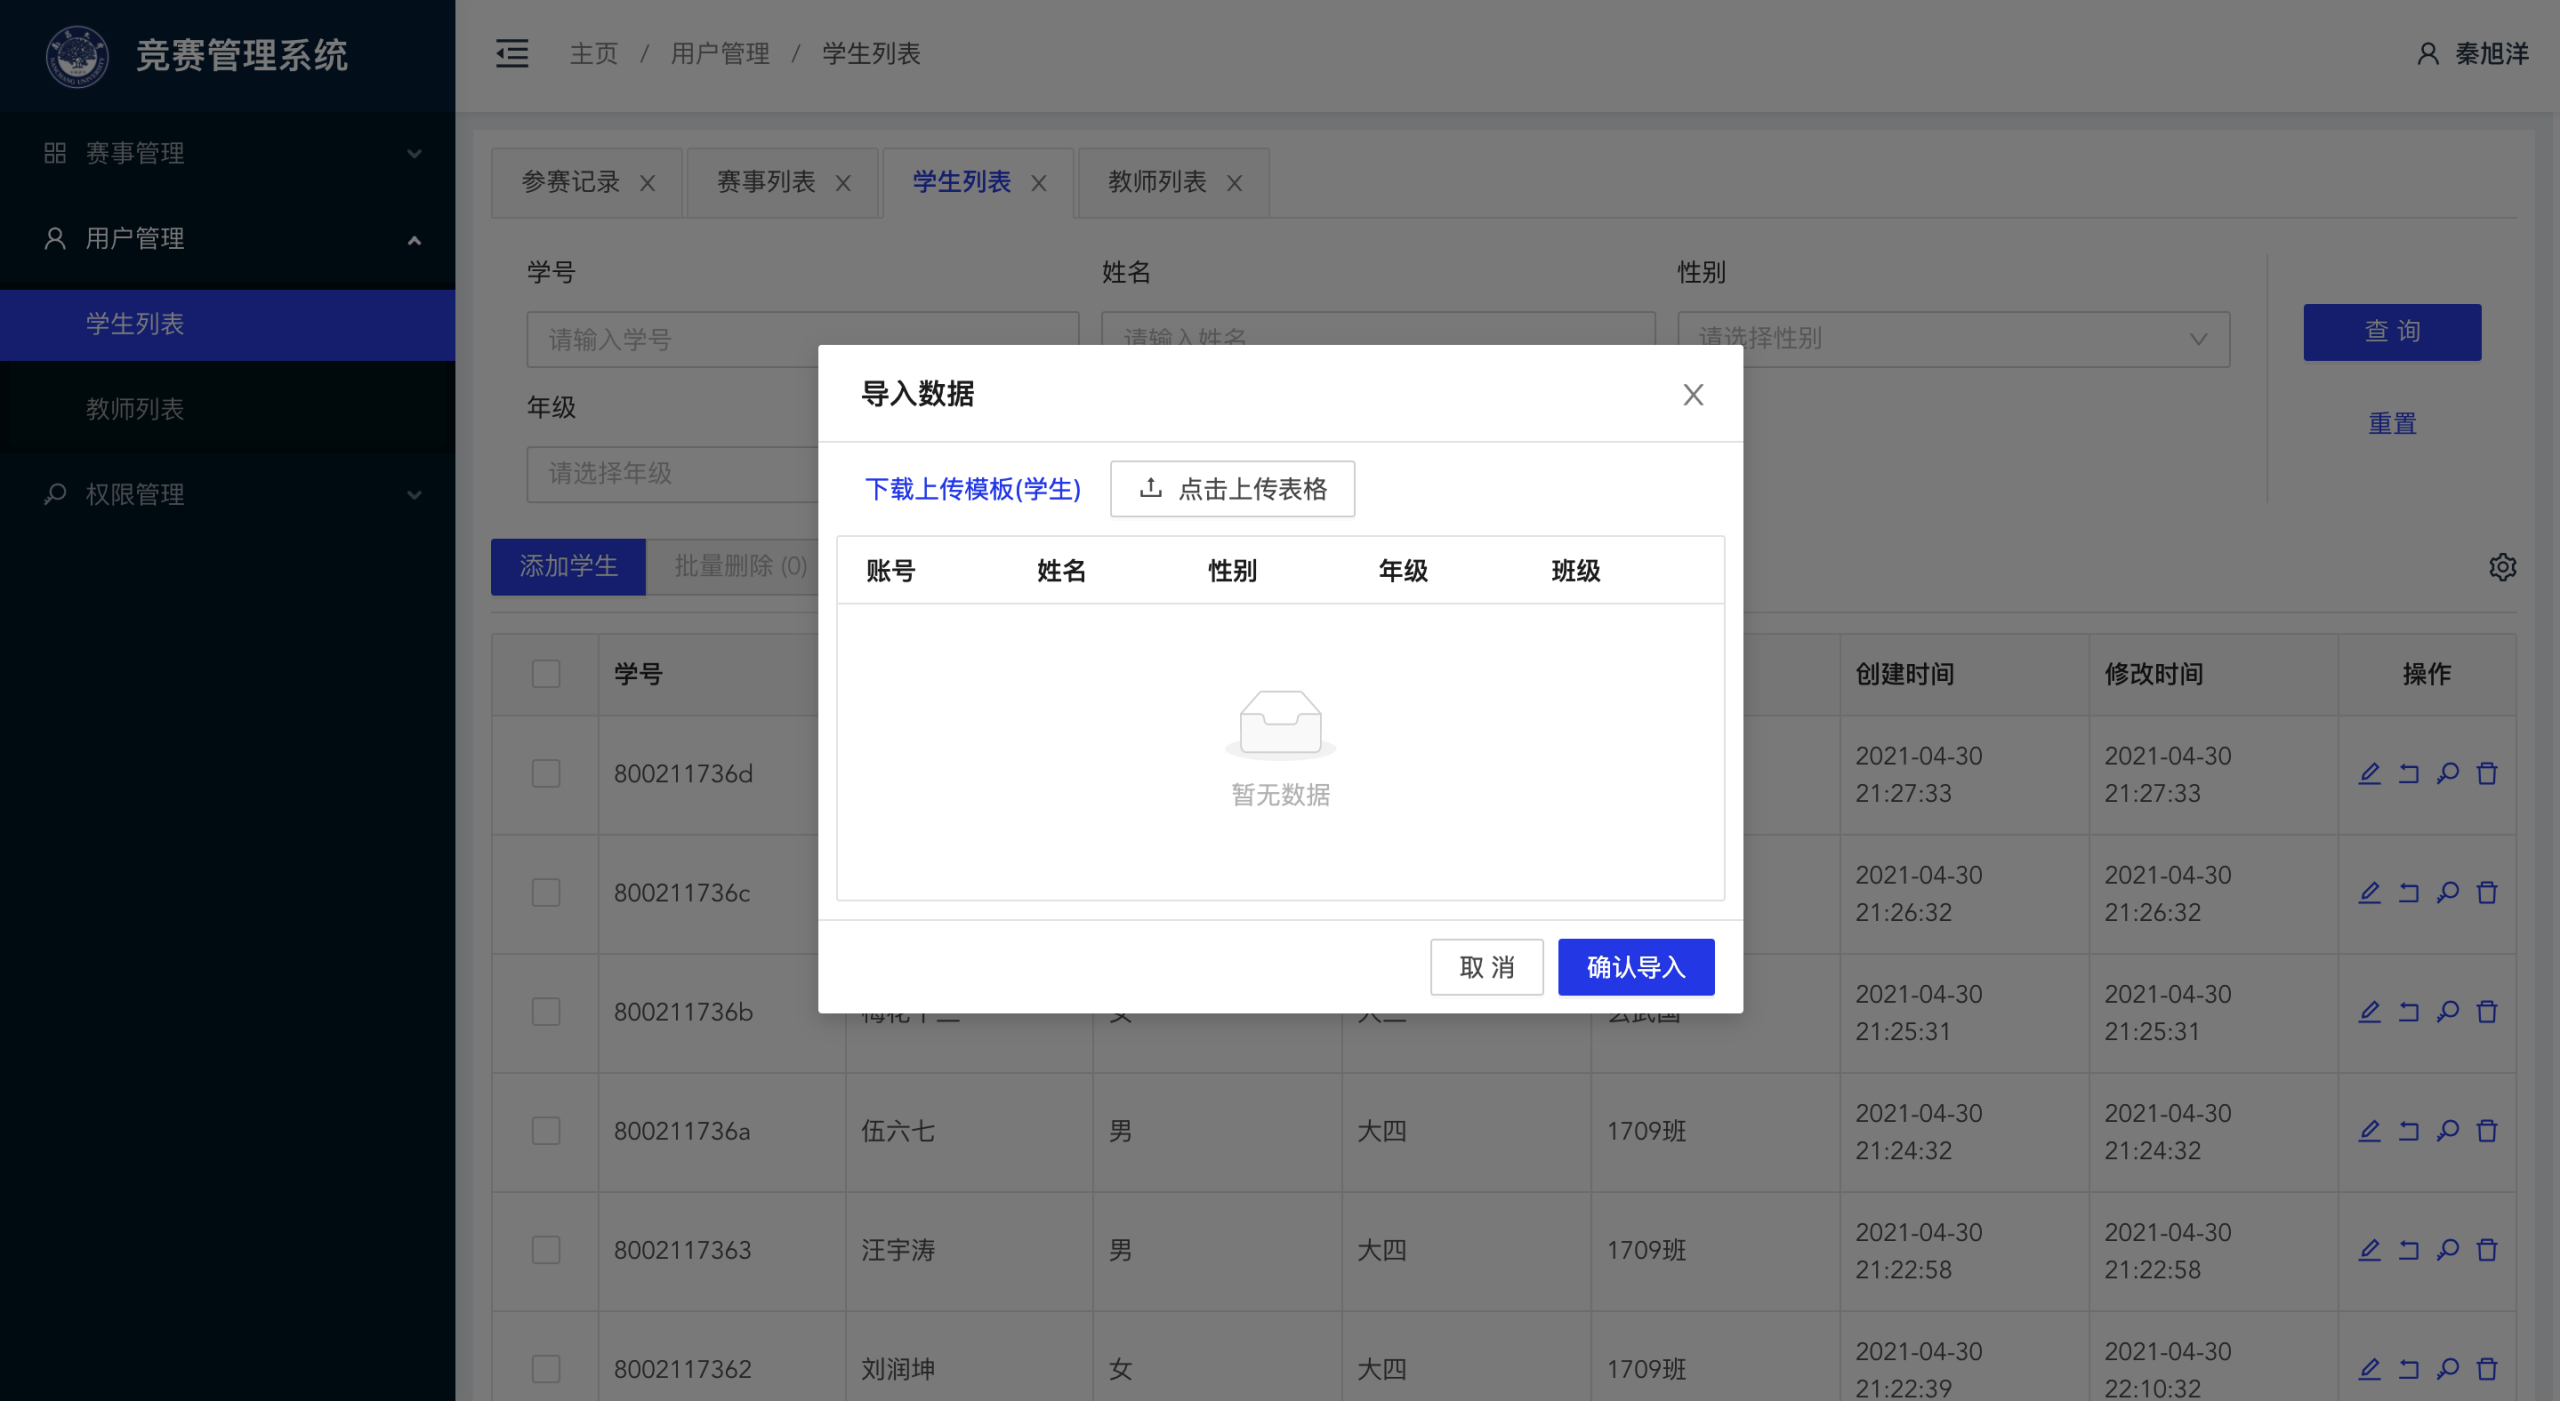Image resolution: width=2560 pixels, height=1401 pixels.
Task: Click the user avatar icon near 秦旭洋
Action: (2428, 54)
